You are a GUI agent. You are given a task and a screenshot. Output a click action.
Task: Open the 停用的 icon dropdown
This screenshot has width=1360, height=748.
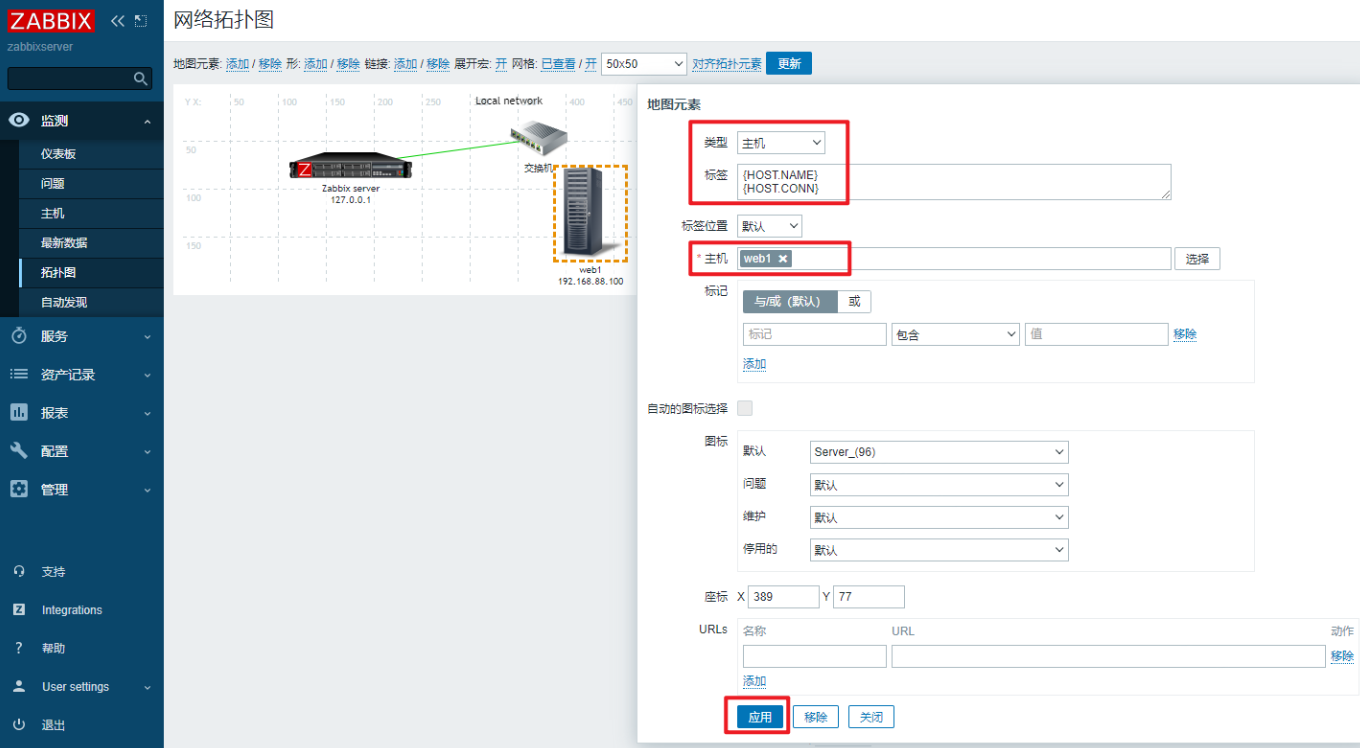click(x=939, y=550)
